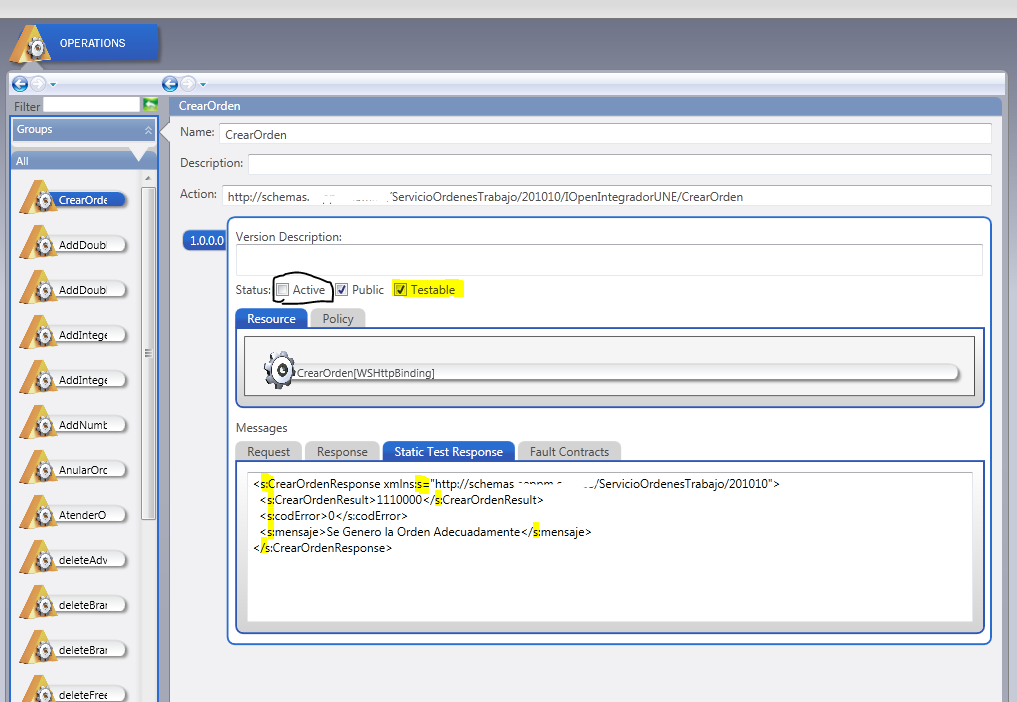
Task: Go forward using the arrow above Filter
Action: 38,84
